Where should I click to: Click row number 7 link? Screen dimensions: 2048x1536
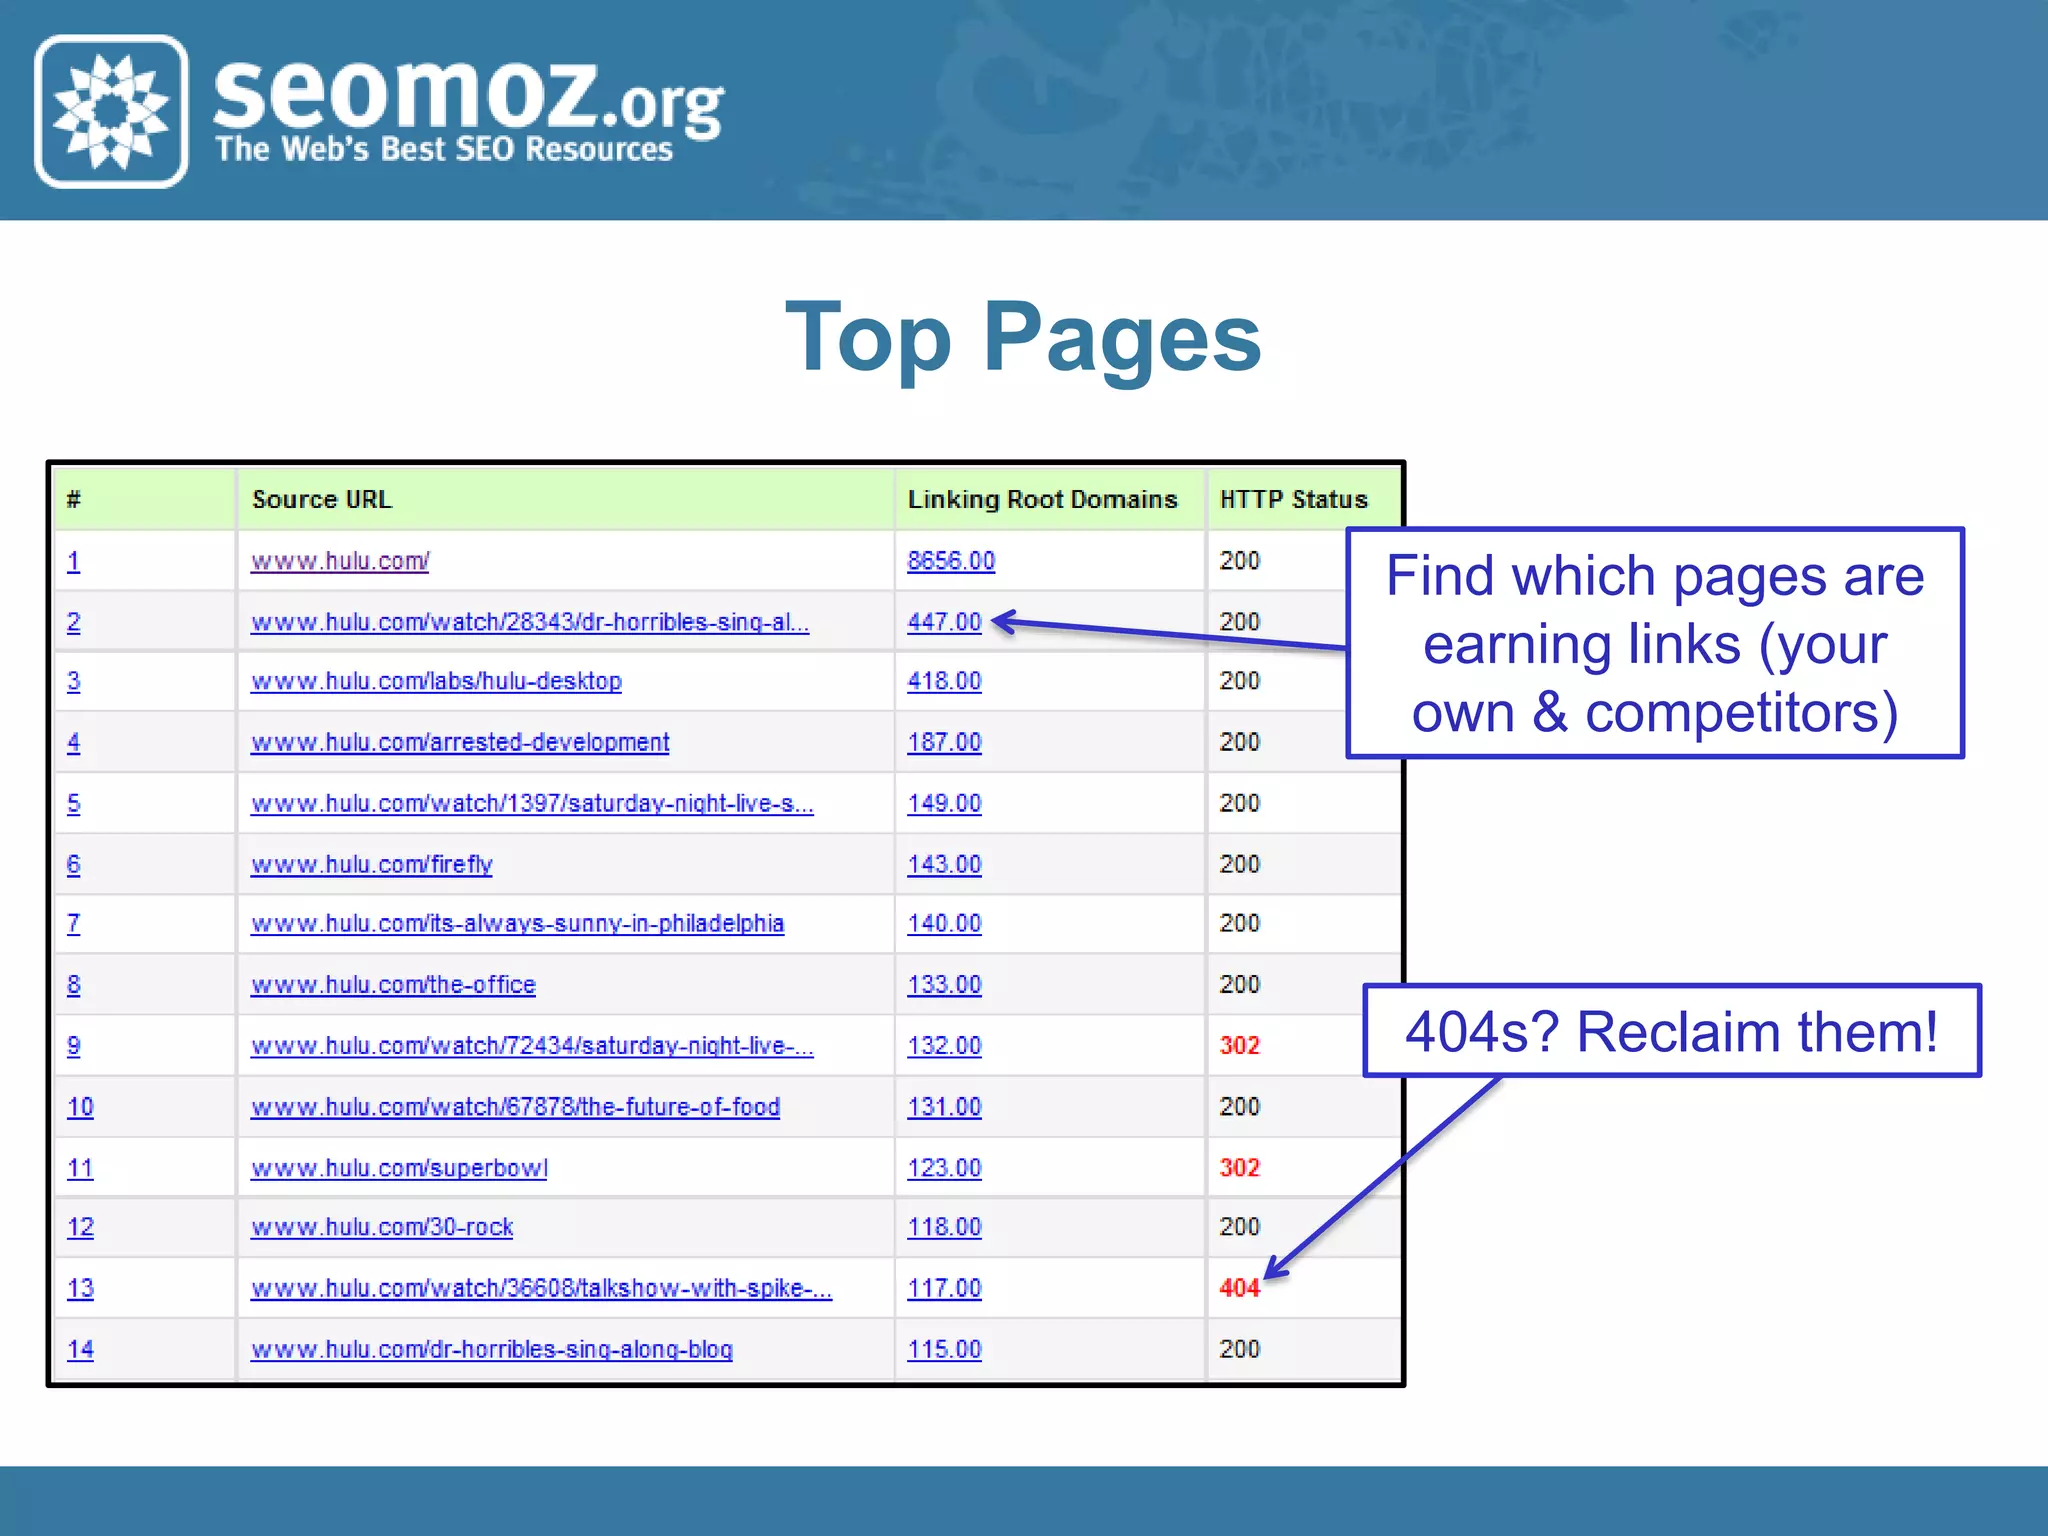(x=73, y=923)
